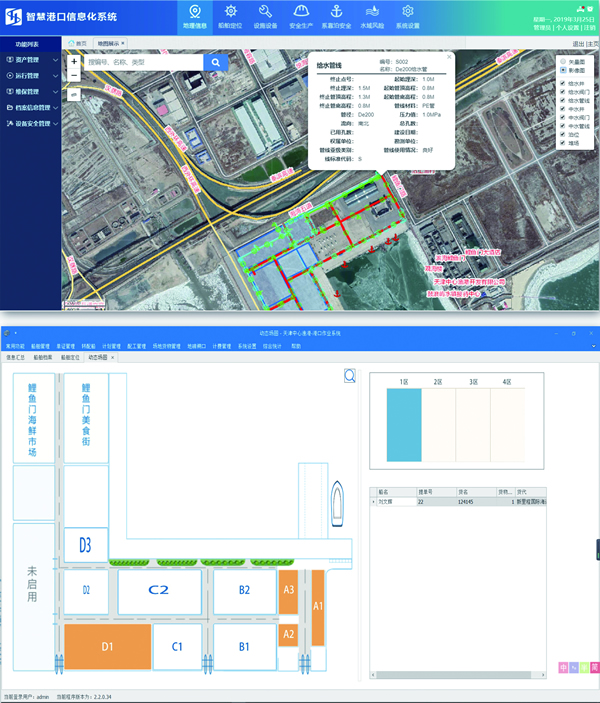Select the blue 1区 zone block
The width and height of the screenshot is (600, 703).
(x=404, y=425)
